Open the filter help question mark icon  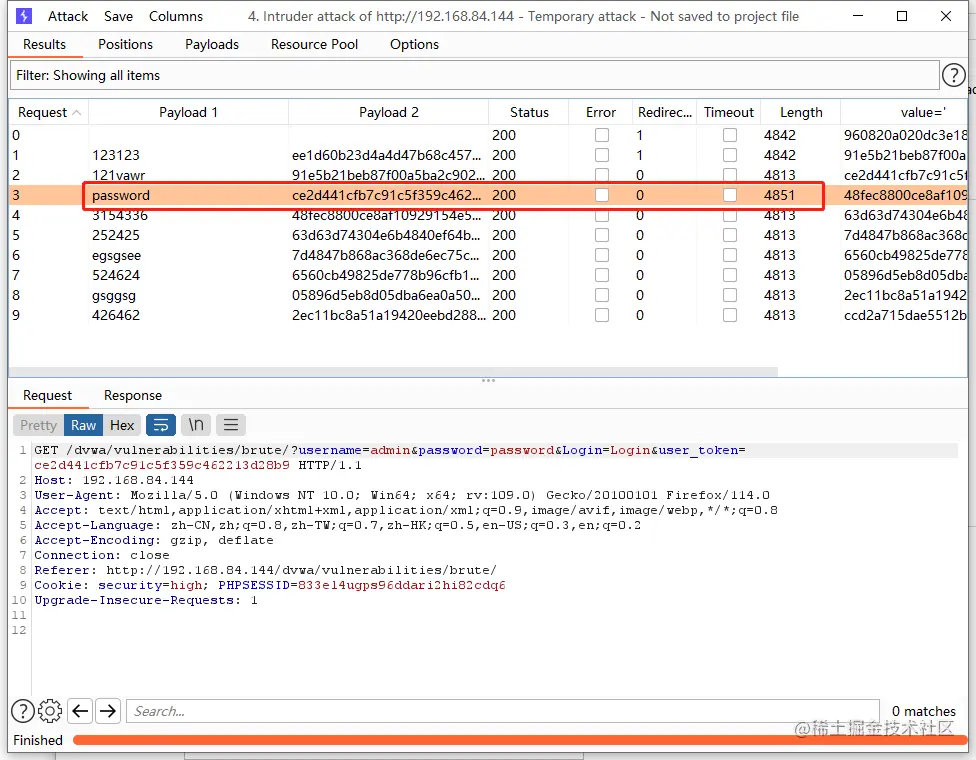[x=953, y=75]
